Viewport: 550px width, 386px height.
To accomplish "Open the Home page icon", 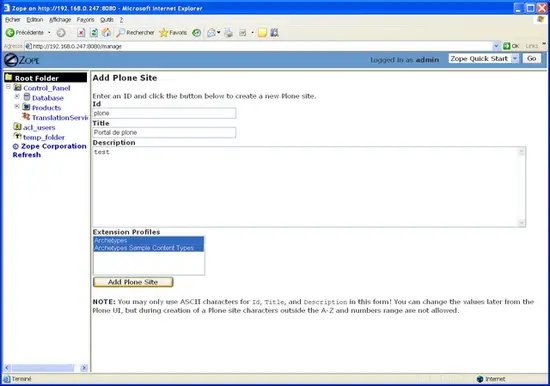I will pyautogui.click(x=106, y=33).
